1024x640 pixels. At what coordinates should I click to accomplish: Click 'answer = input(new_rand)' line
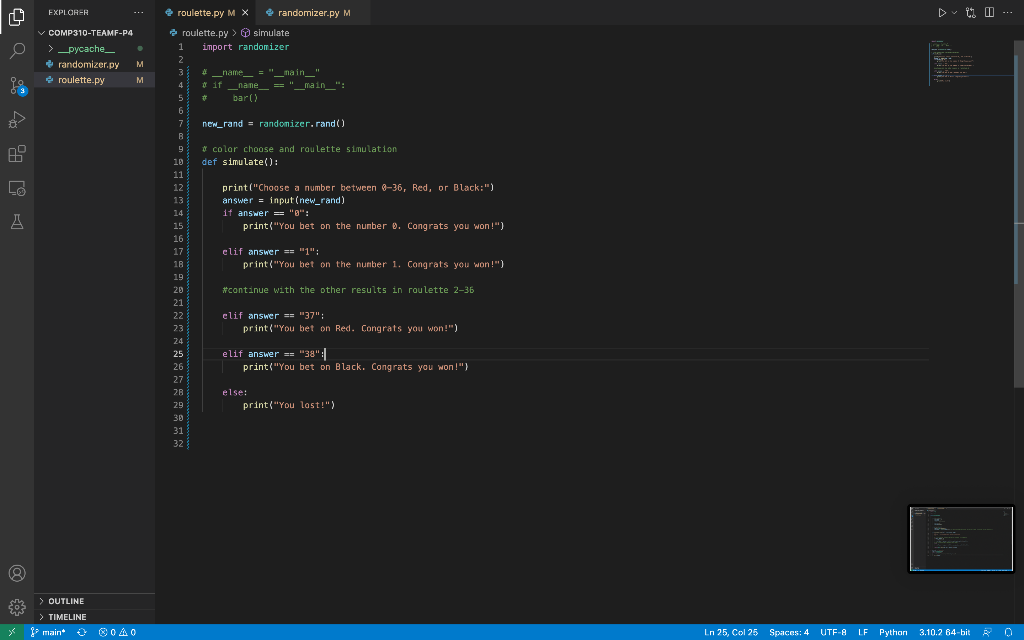[x=283, y=200]
